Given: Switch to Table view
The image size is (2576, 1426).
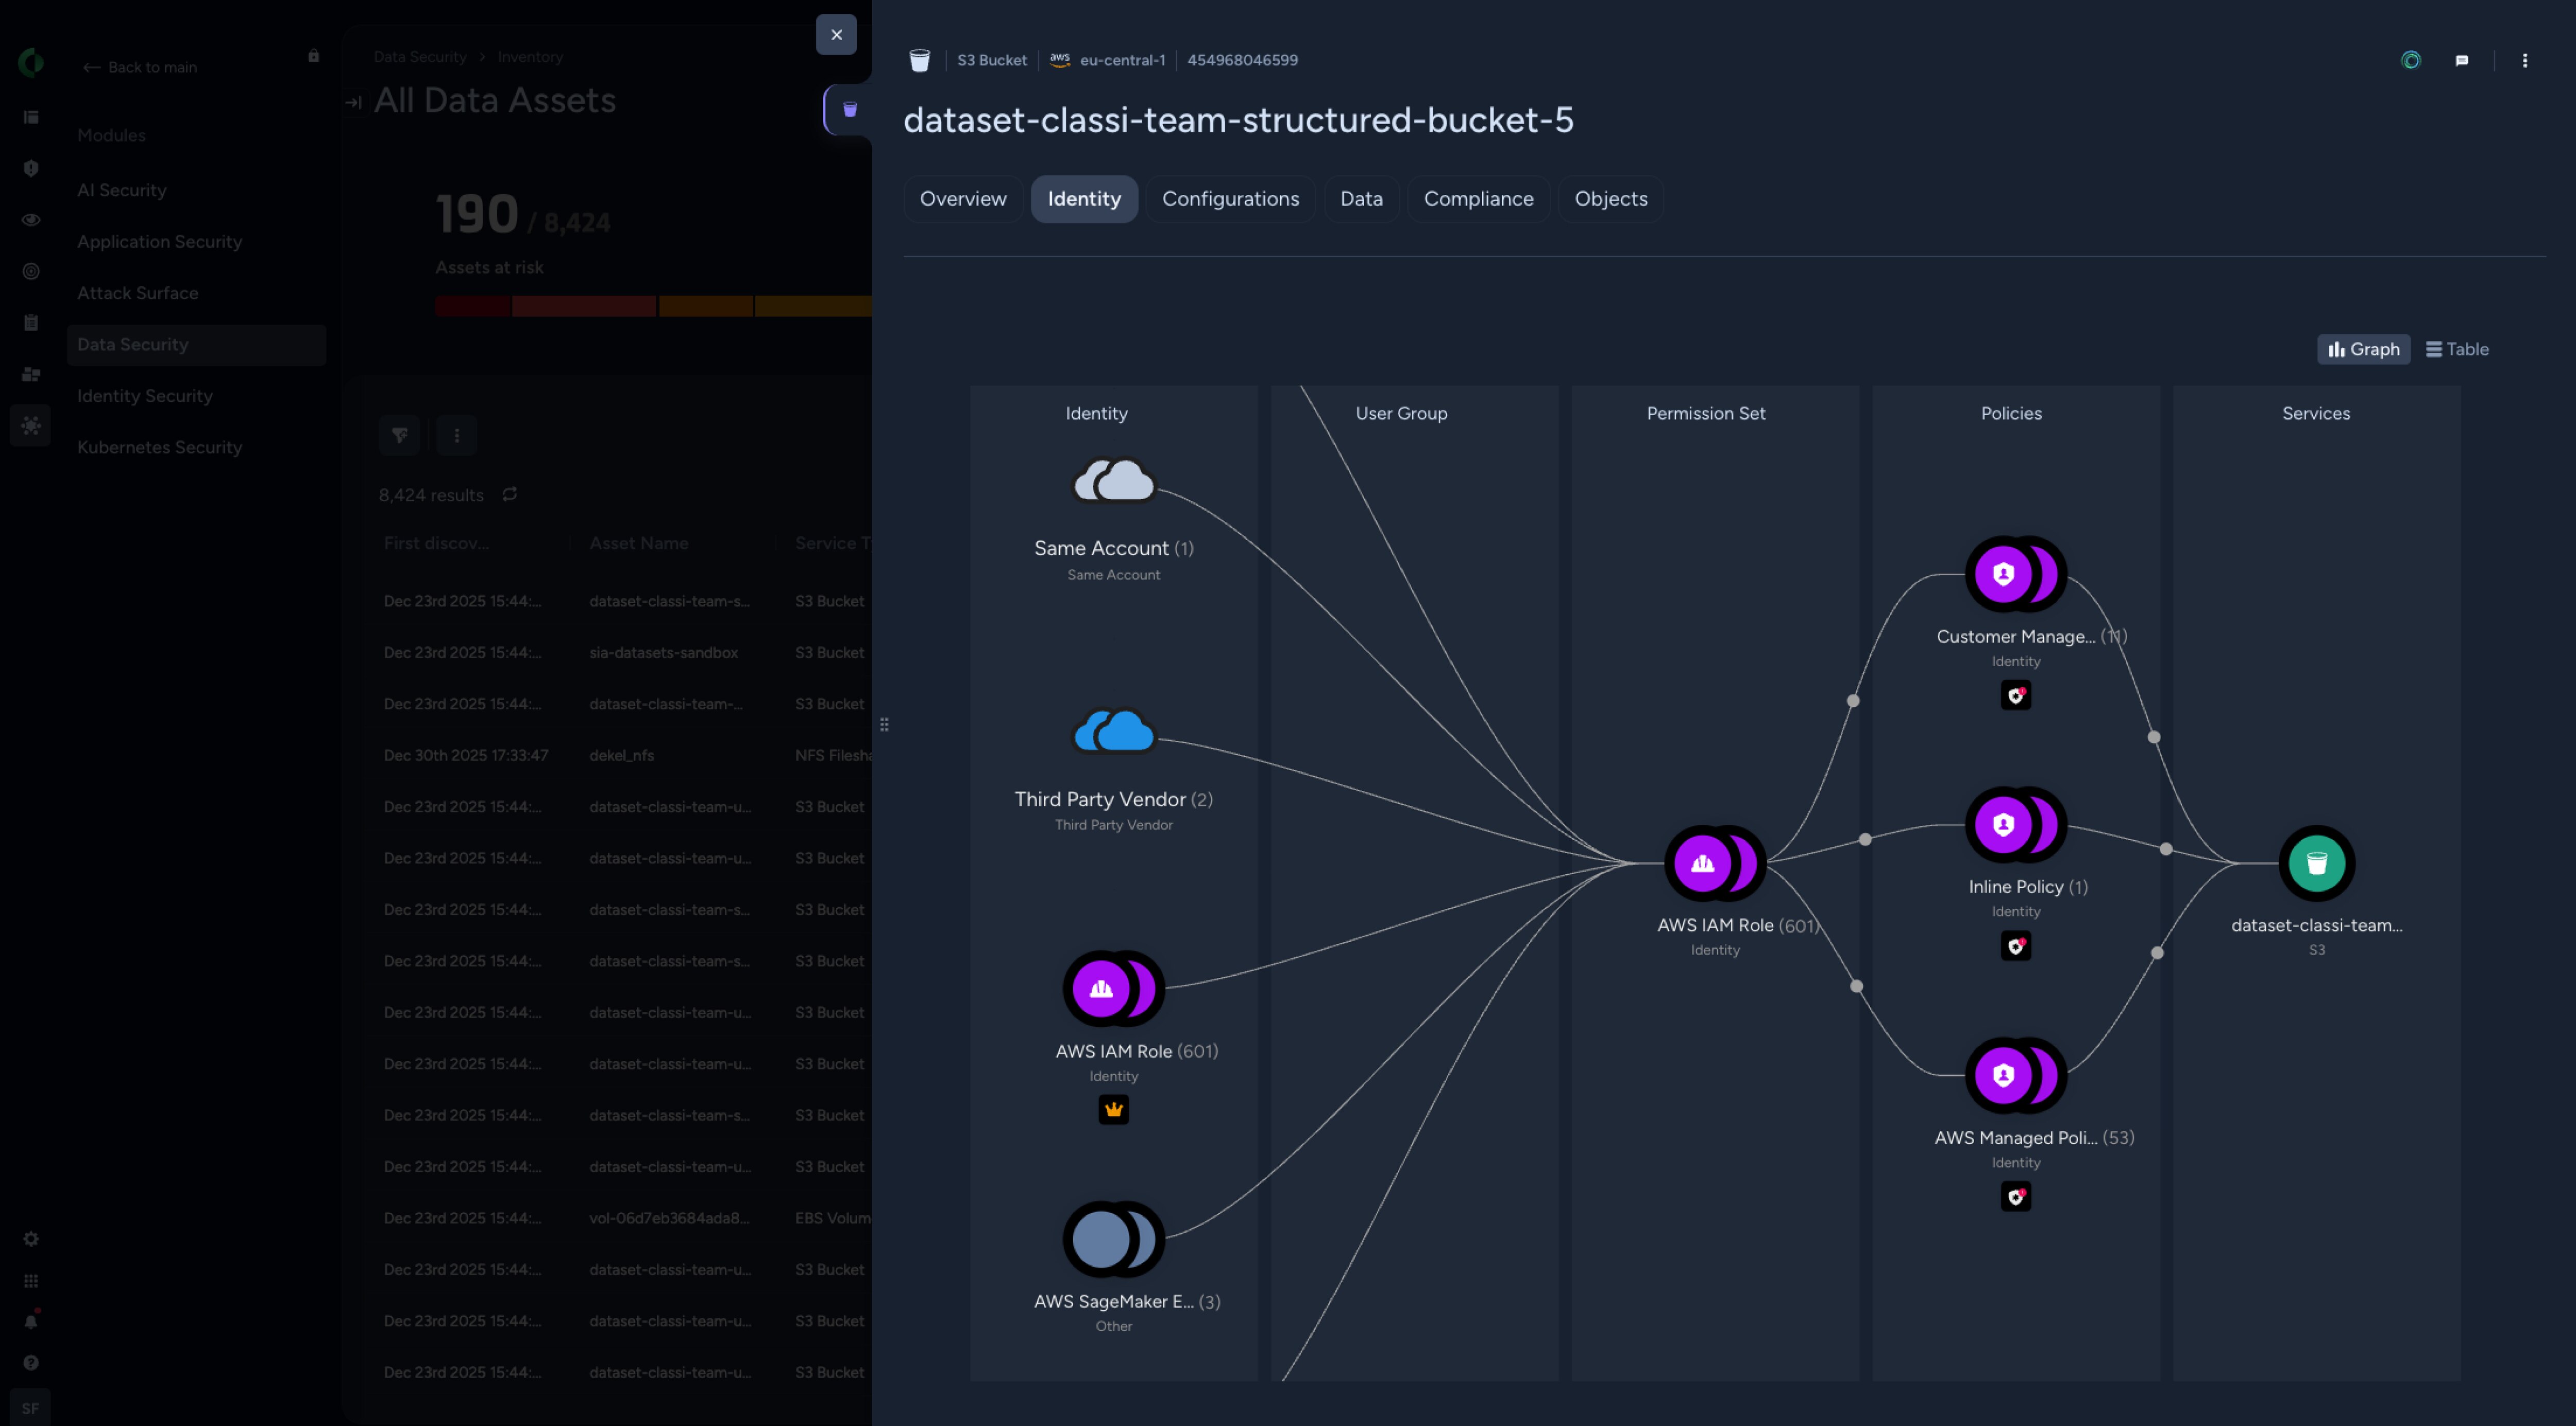Looking at the screenshot, I should (x=2457, y=349).
